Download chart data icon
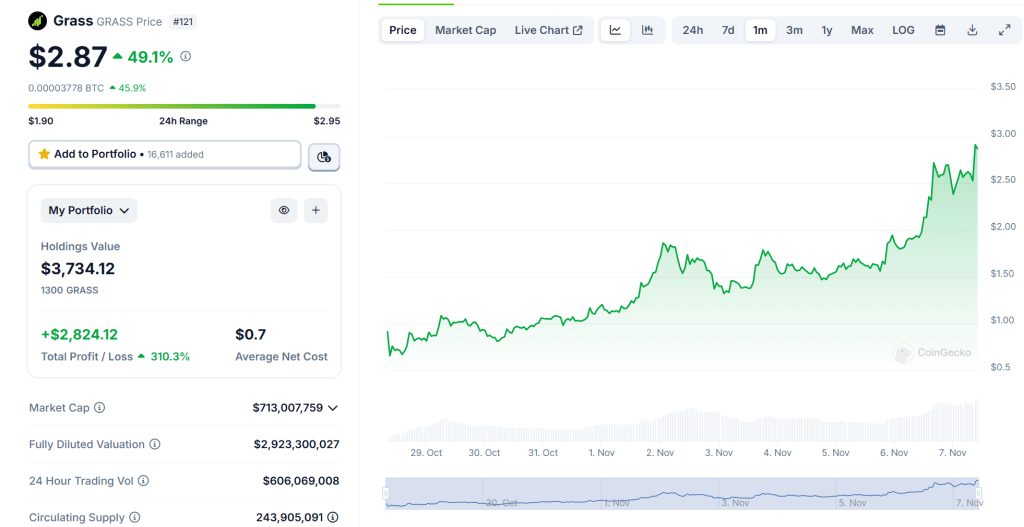1024x527 pixels. pyautogui.click(x=972, y=30)
